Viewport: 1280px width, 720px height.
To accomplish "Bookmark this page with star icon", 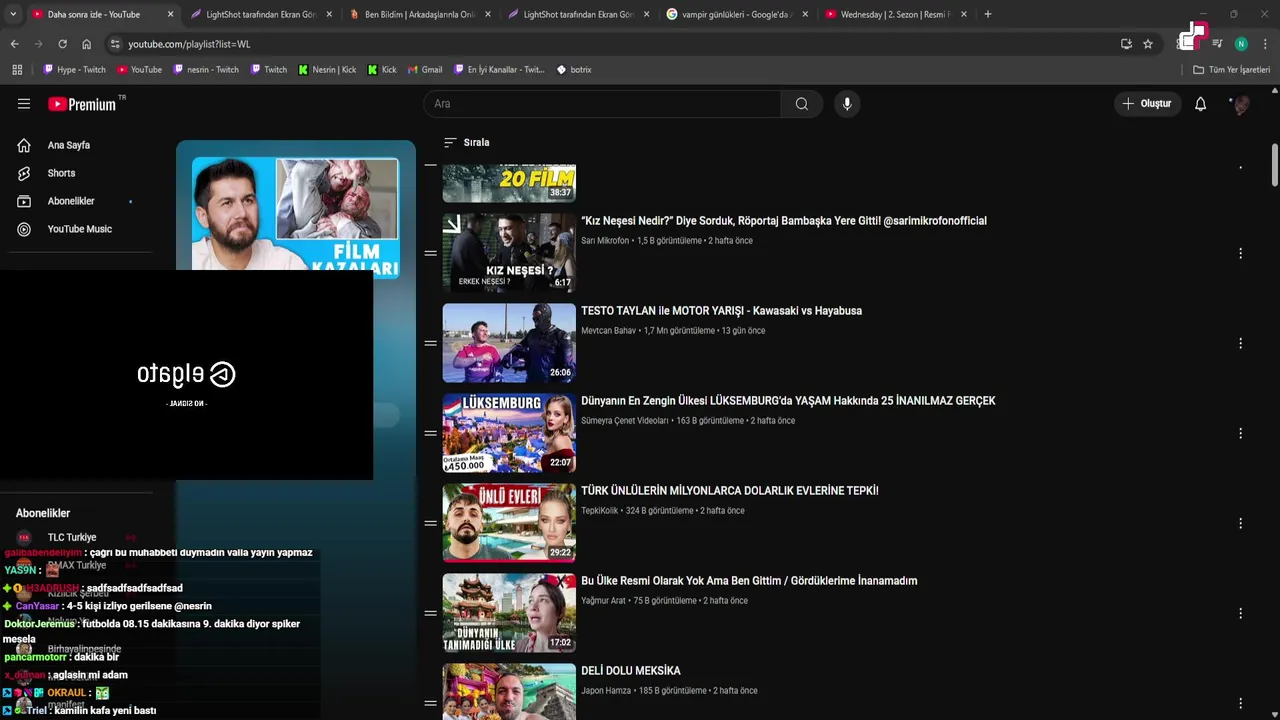I will 1148,44.
